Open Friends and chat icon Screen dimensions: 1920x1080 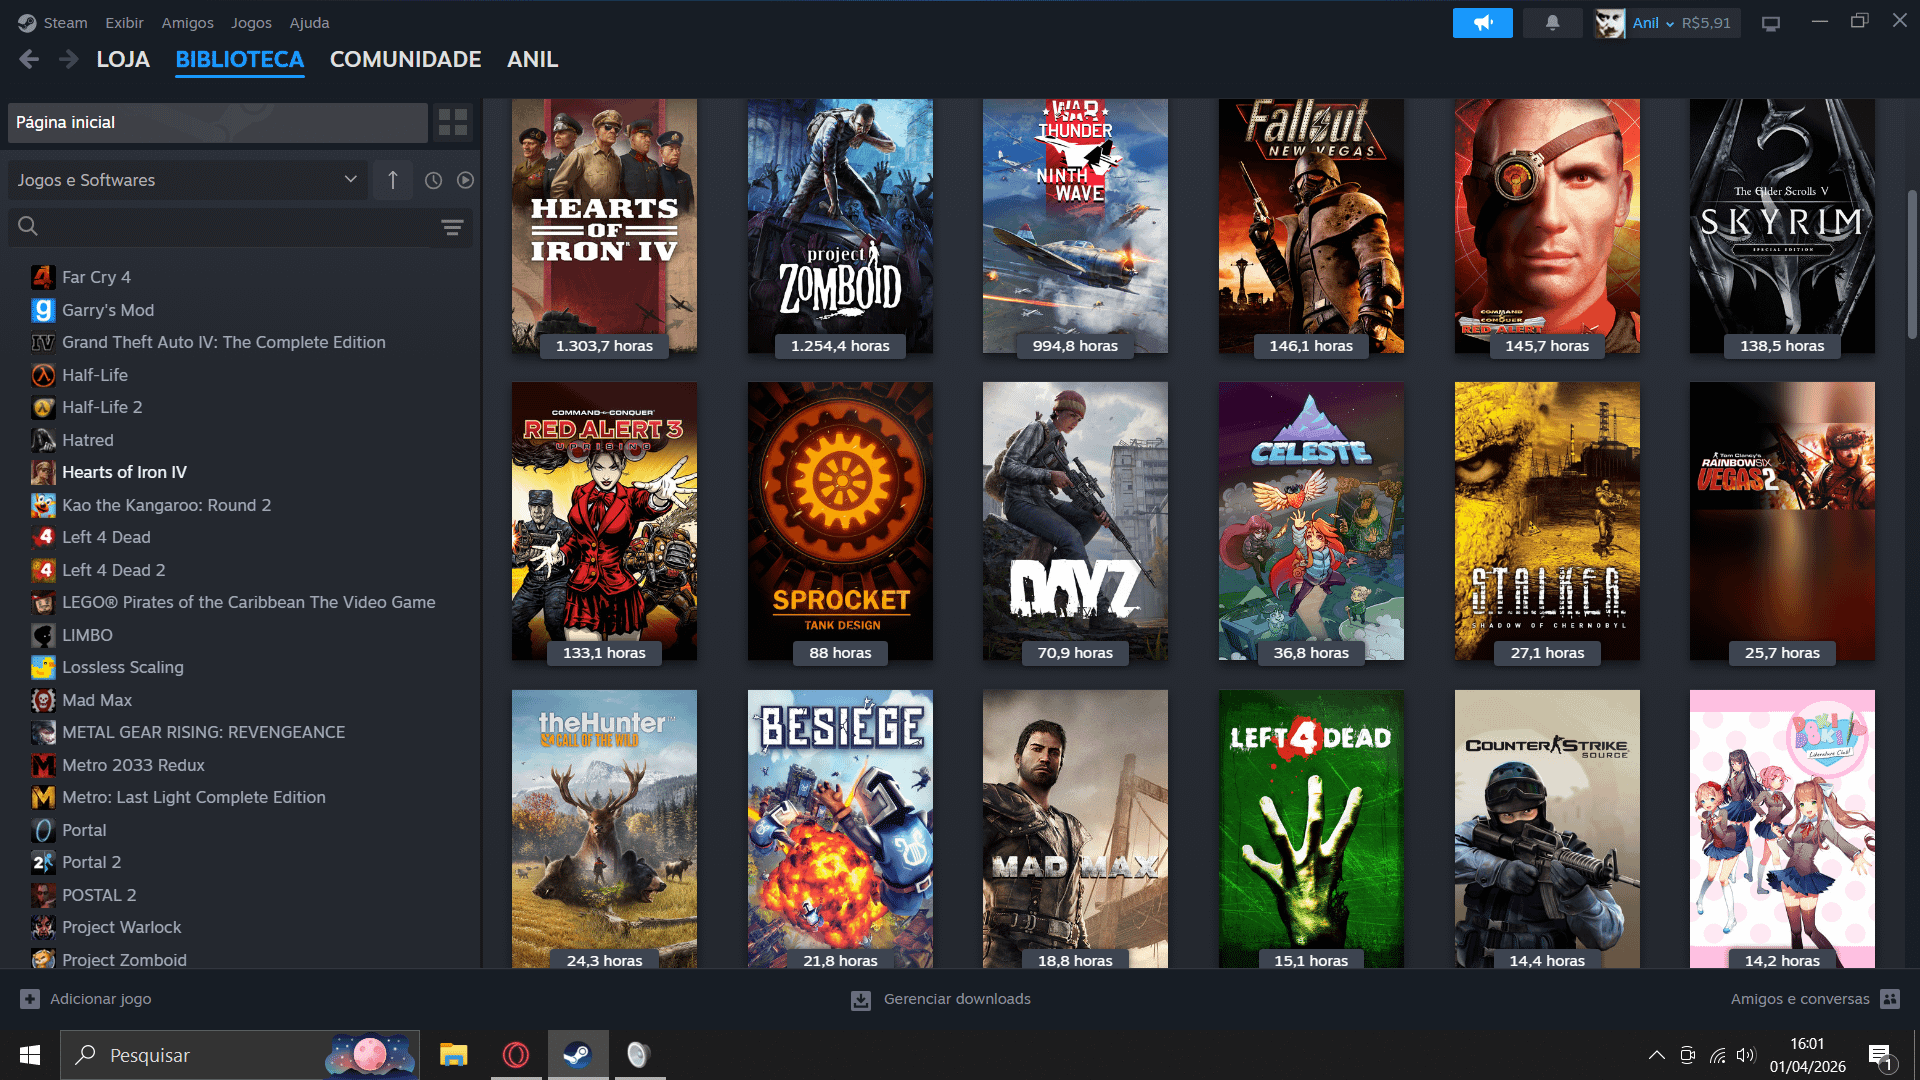tap(1889, 998)
